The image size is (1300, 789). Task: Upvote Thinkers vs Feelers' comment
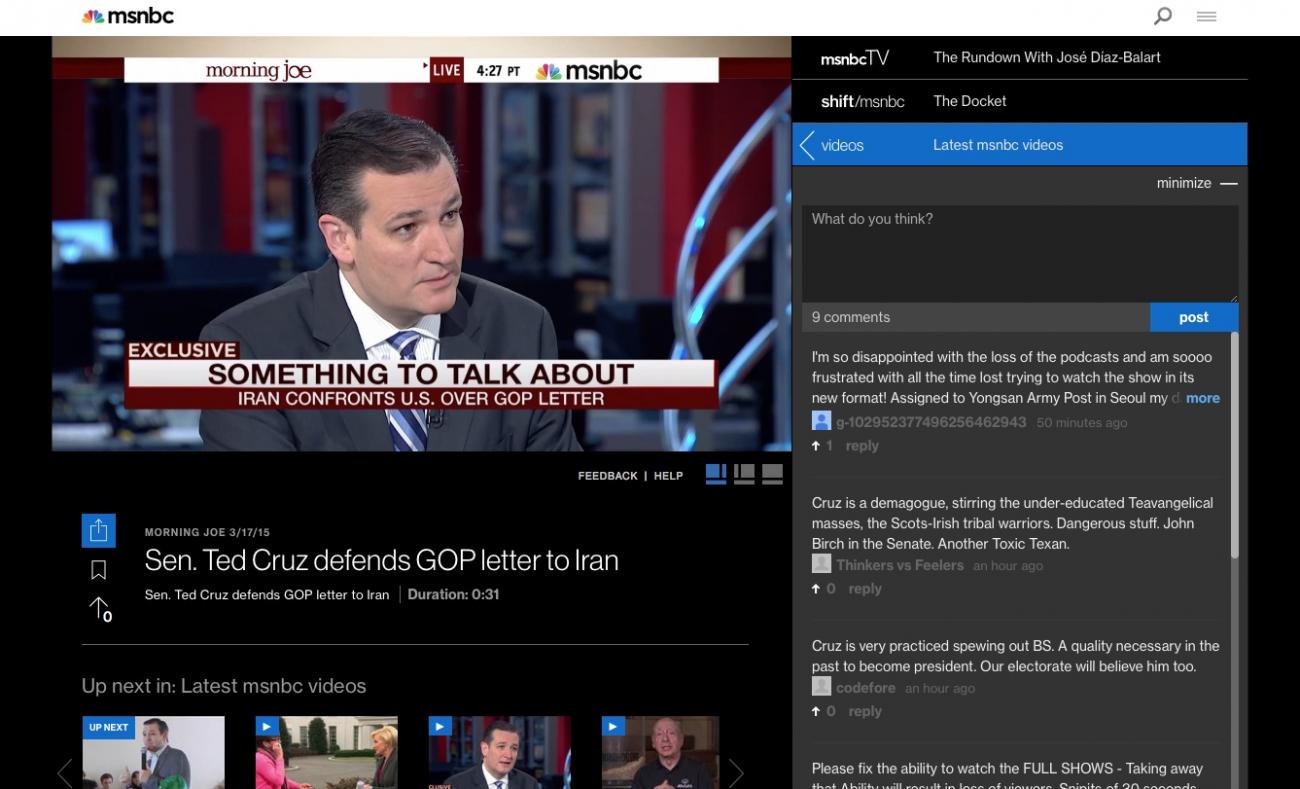(x=816, y=589)
